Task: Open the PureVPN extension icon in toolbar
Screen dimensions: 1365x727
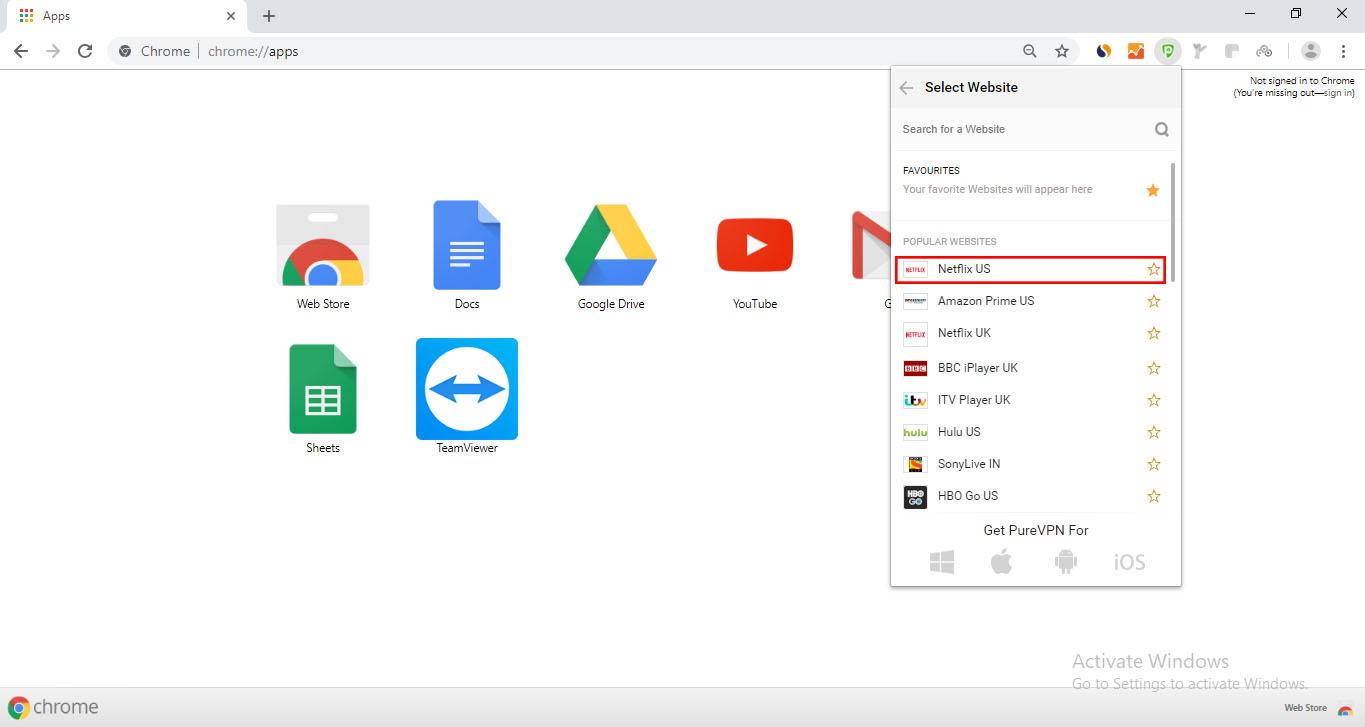Action: (x=1167, y=50)
